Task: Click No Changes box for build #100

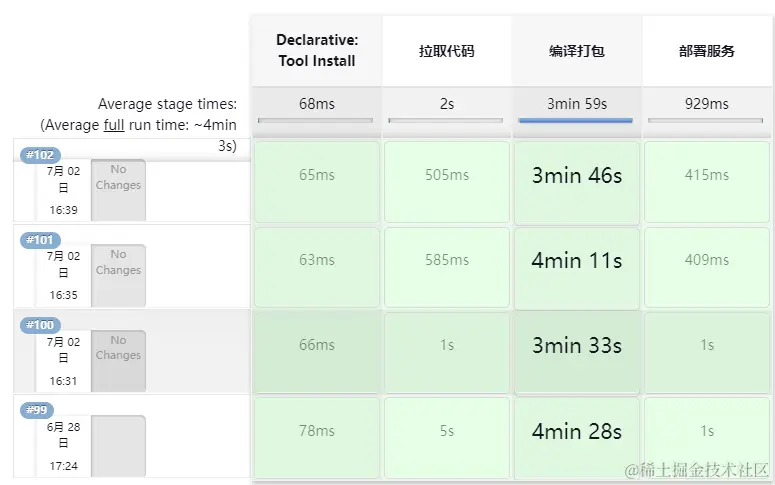Action: click(118, 359)
